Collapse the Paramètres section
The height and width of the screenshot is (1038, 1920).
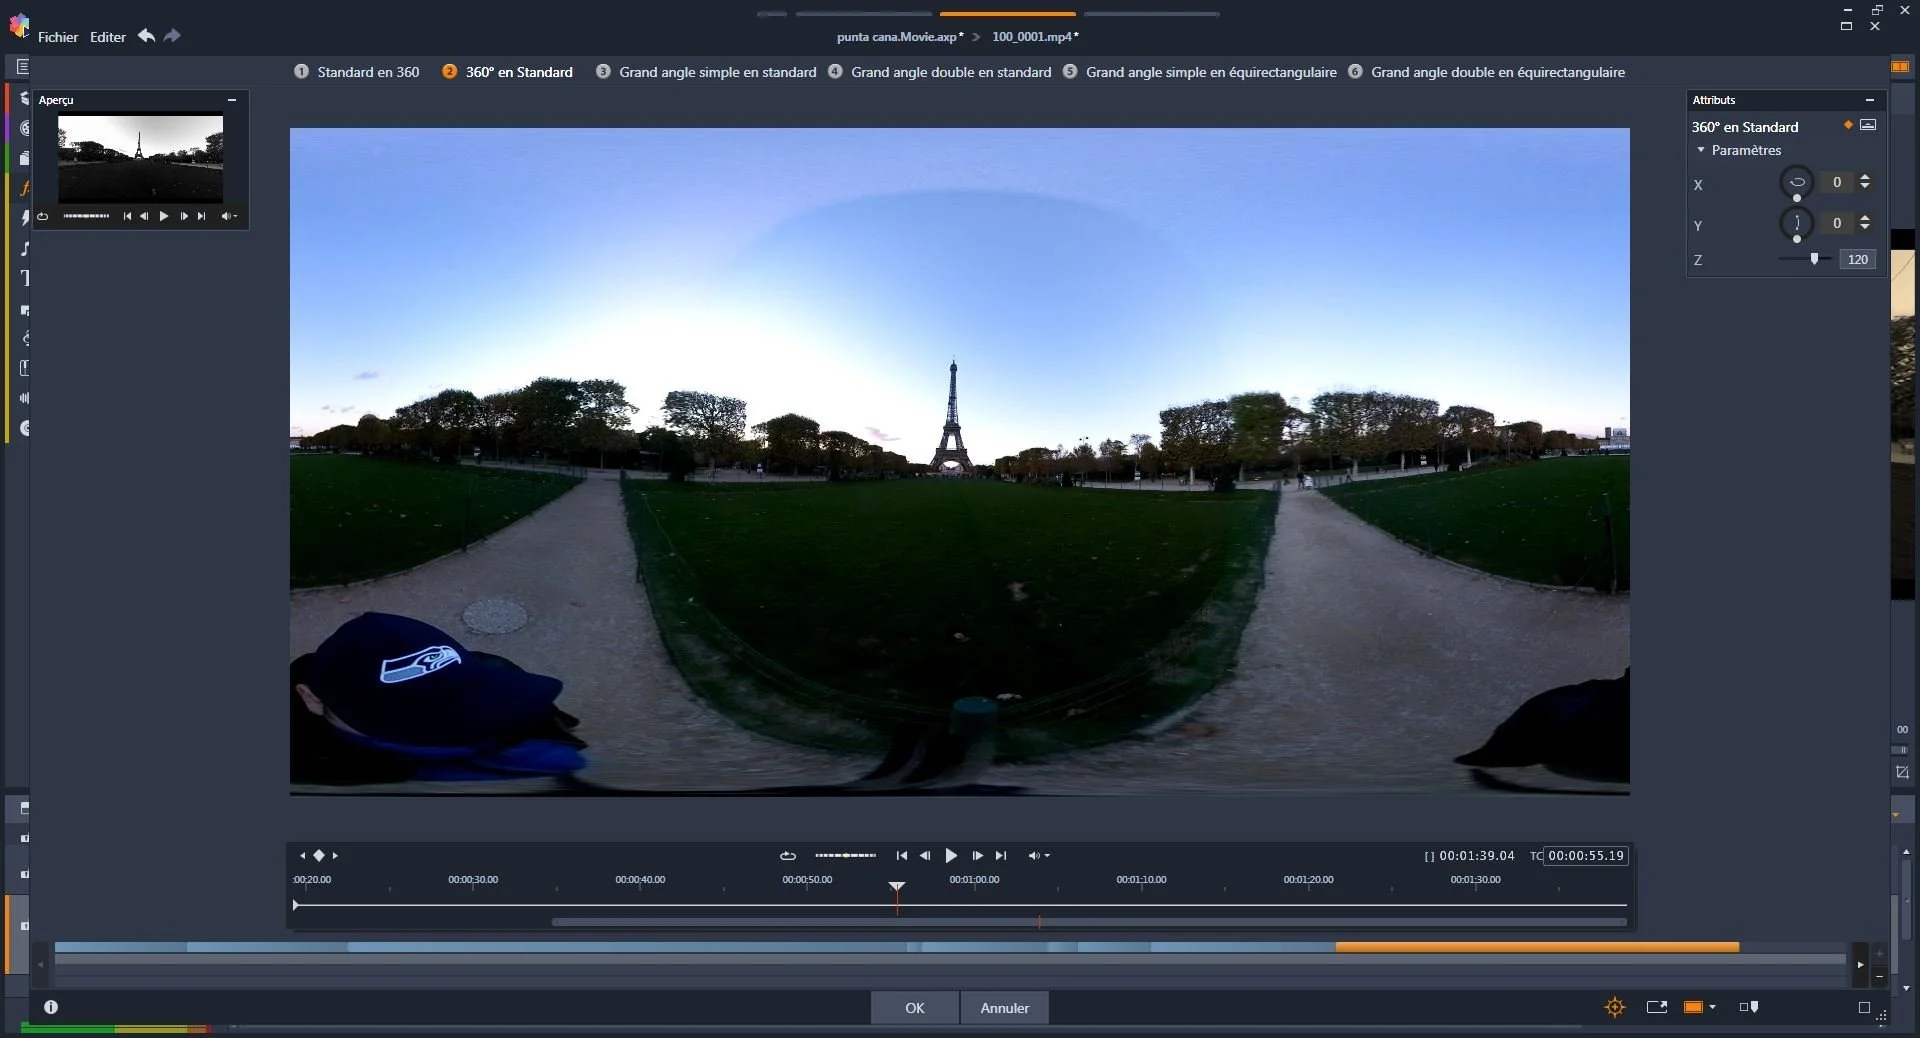pyautogui.click(x=1701, y=150)
